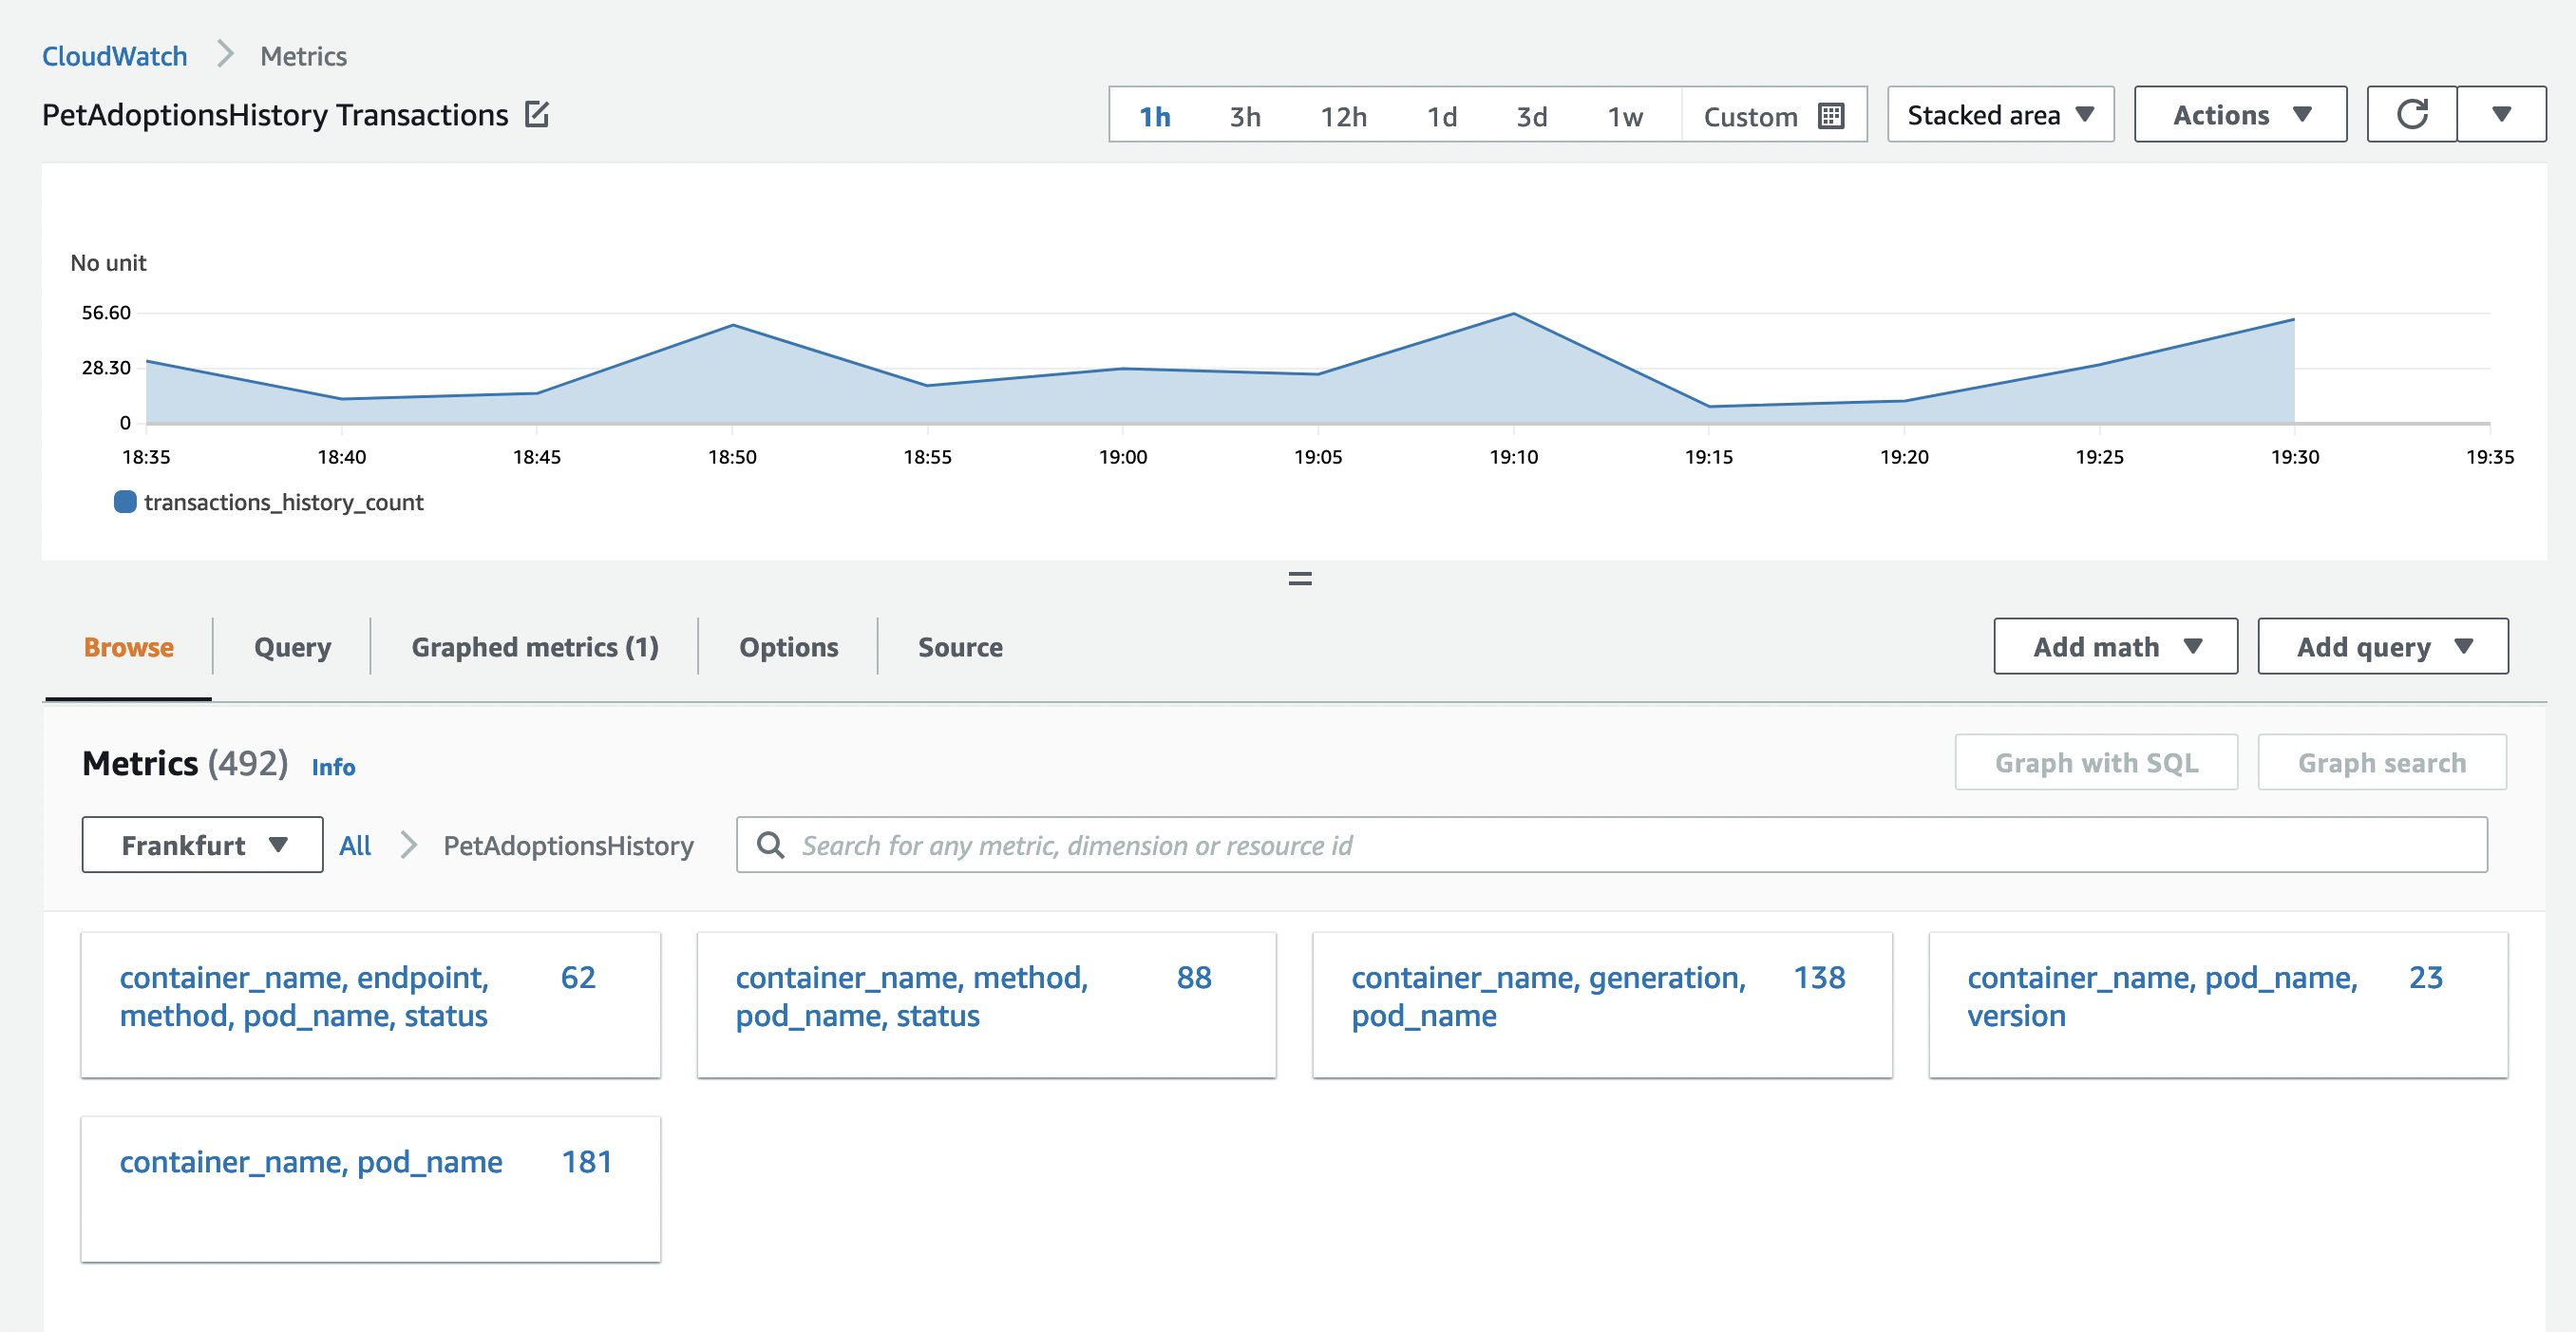
Task: Select the 3h time range option
Action: pos(1244,115)
